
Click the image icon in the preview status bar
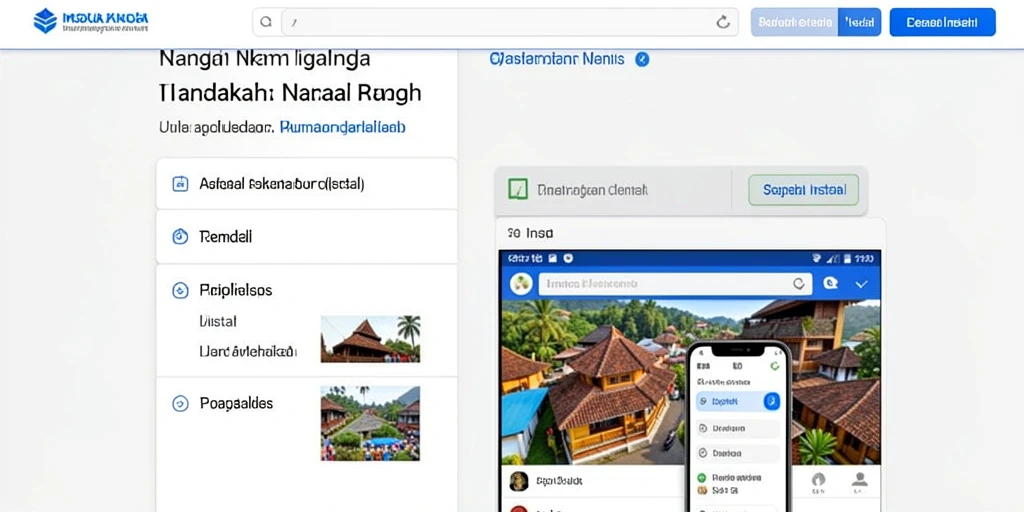[552, 259]
